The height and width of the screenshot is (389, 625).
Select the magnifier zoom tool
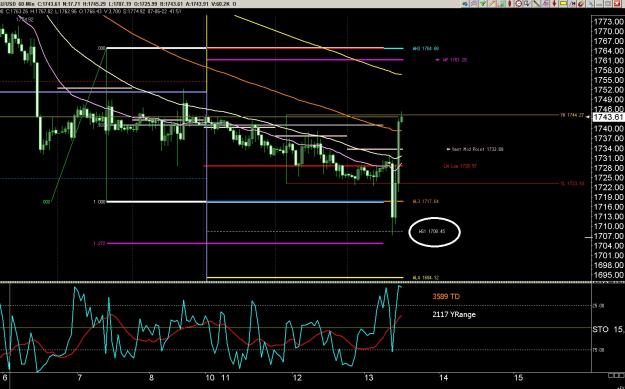(x=527, y=4)
